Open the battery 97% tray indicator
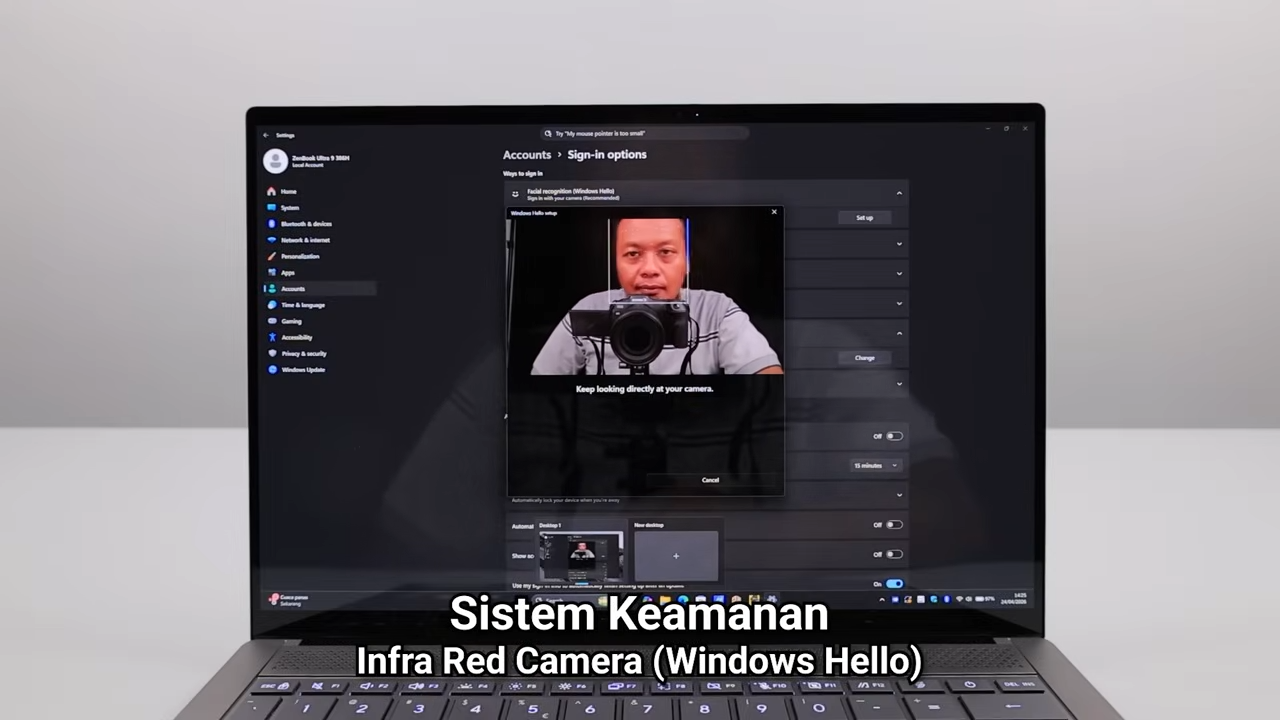 point(984,600)
